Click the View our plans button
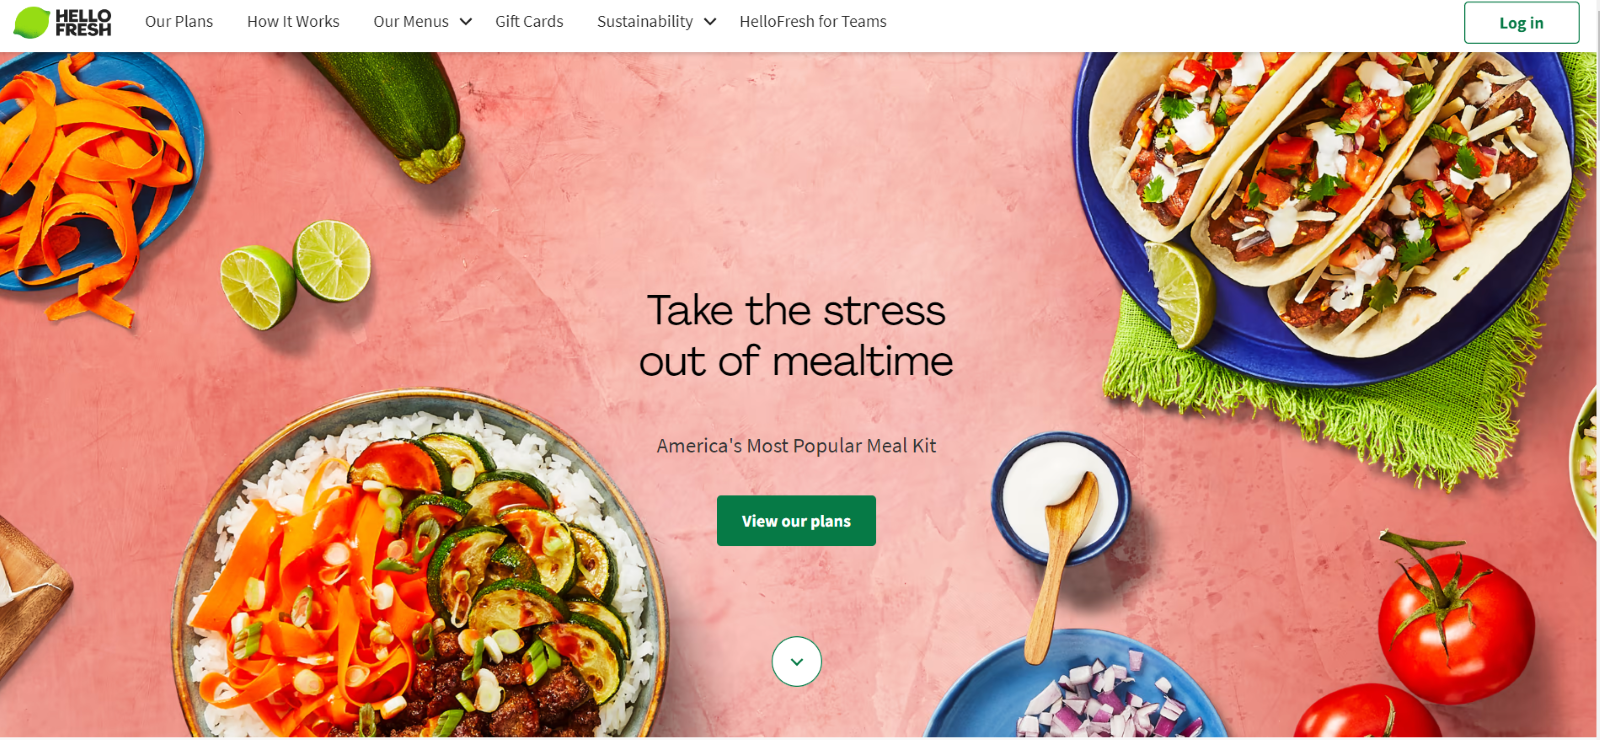The height and width of the screenshot is (740, 1600). coord(796,521)
